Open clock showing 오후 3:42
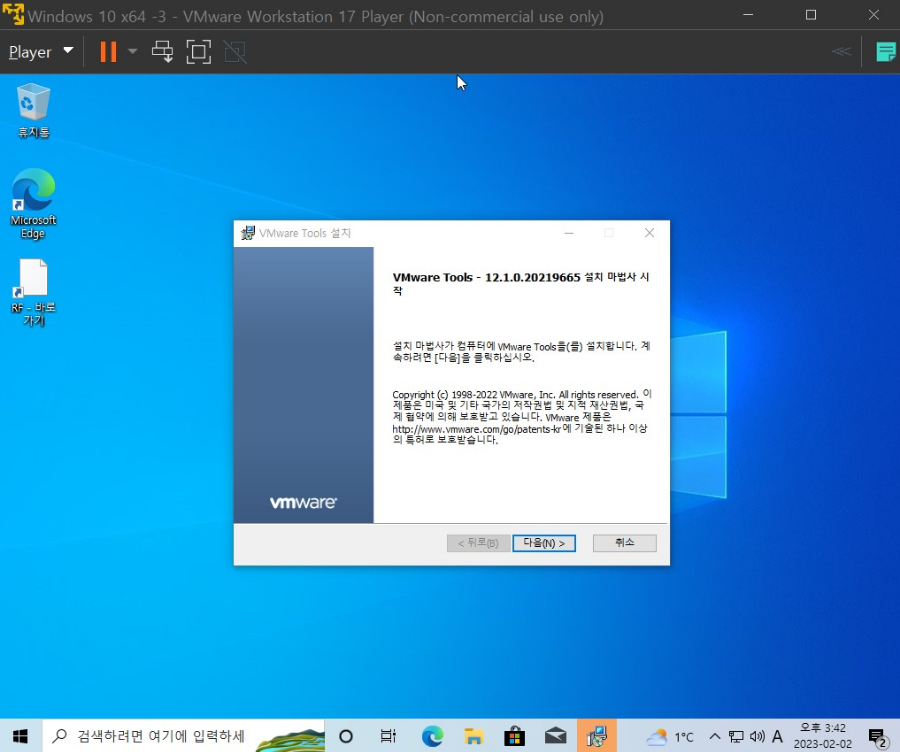The width and height of the screenshot is (900, 752). [823, 736]
